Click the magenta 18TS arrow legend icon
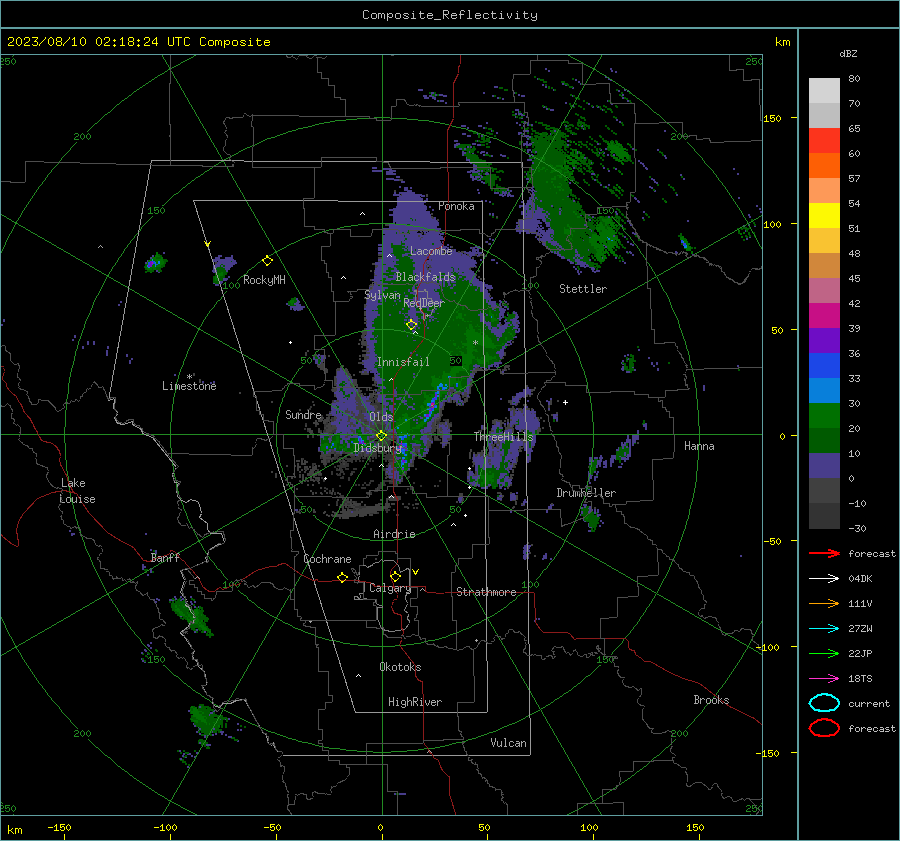Screen dimensions: 900x841 coord(824,679)
